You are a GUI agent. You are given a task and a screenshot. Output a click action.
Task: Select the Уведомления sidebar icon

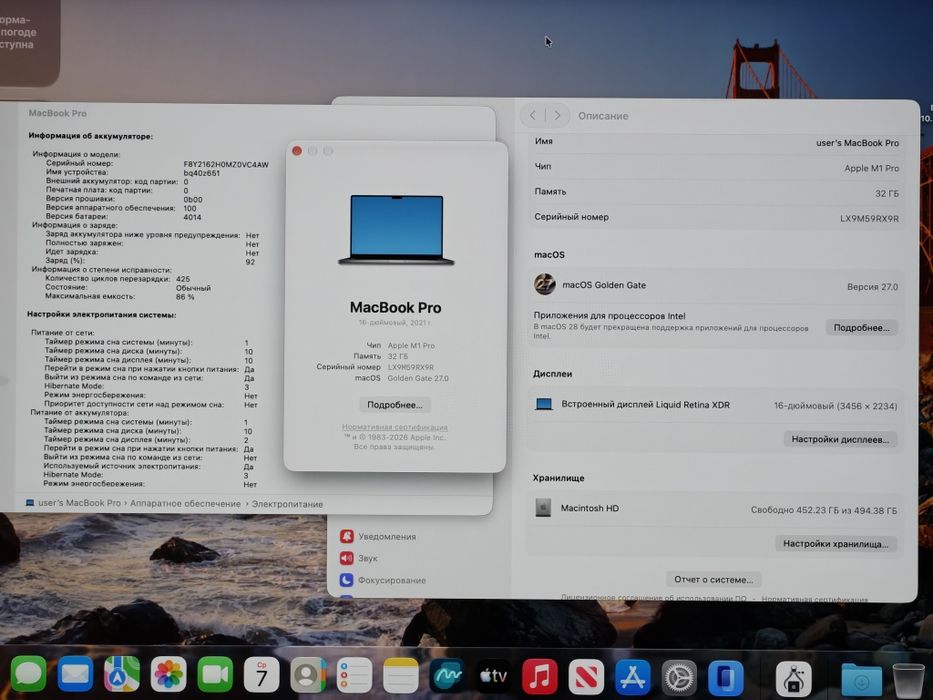pos(346,536)
